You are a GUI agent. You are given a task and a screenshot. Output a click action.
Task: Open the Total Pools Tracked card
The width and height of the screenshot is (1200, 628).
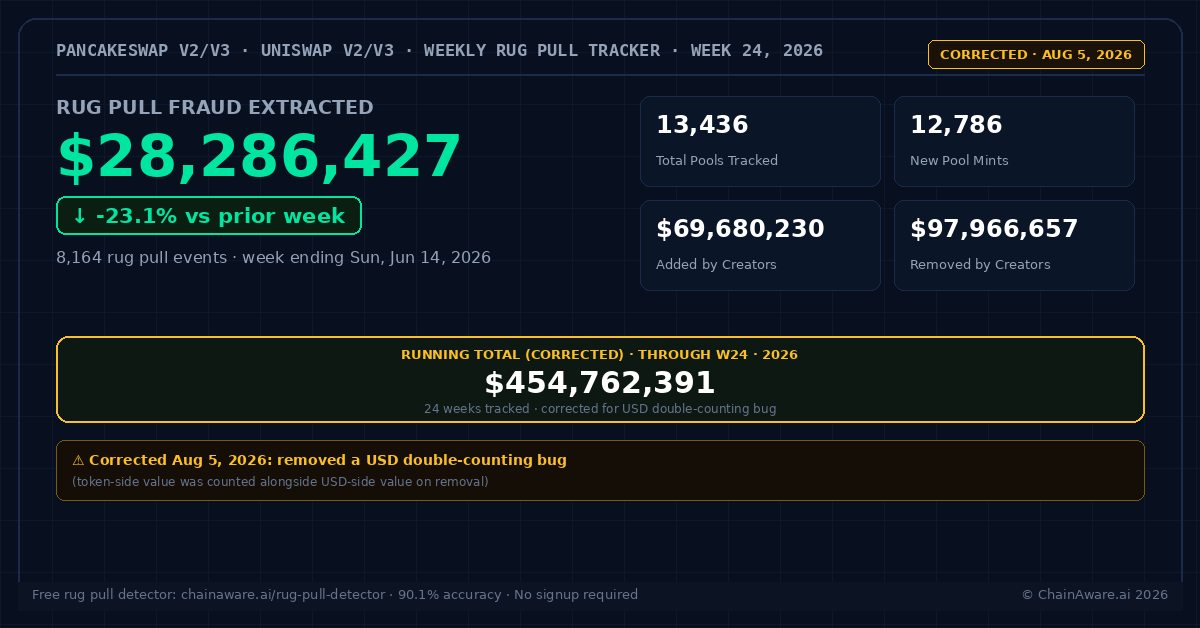(760, 141)
